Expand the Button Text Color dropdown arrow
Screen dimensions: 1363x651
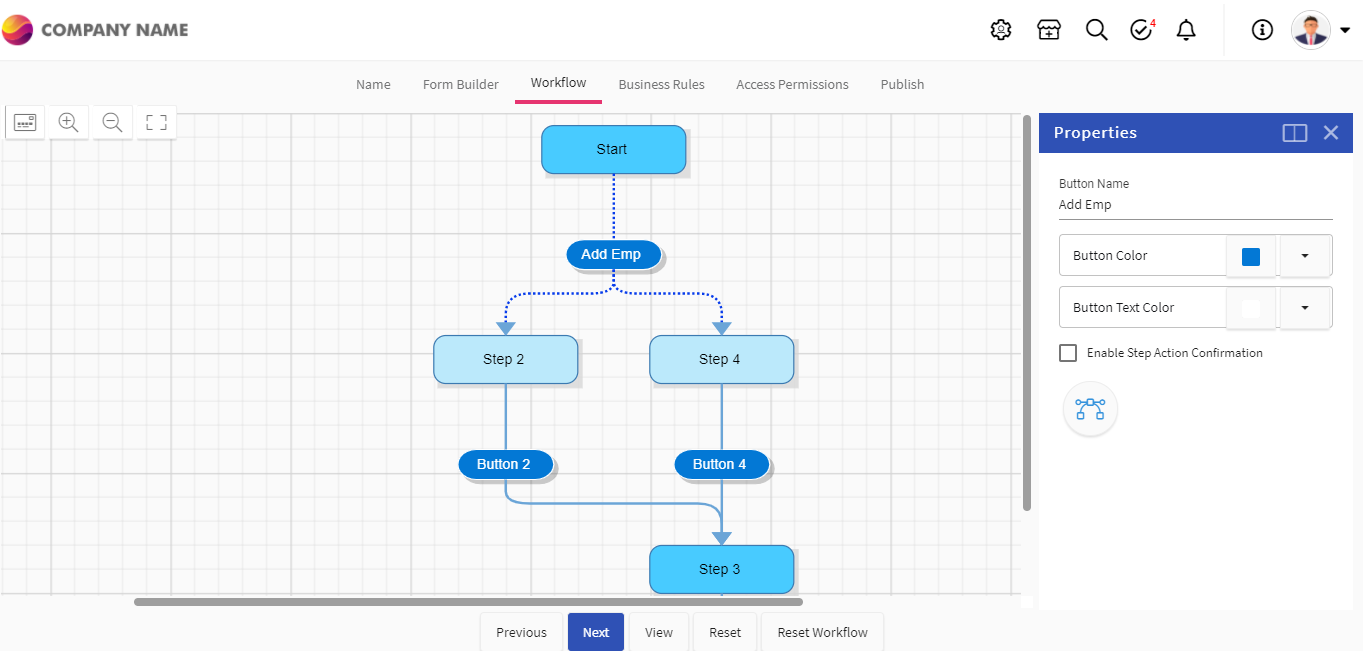(1305, 308)
